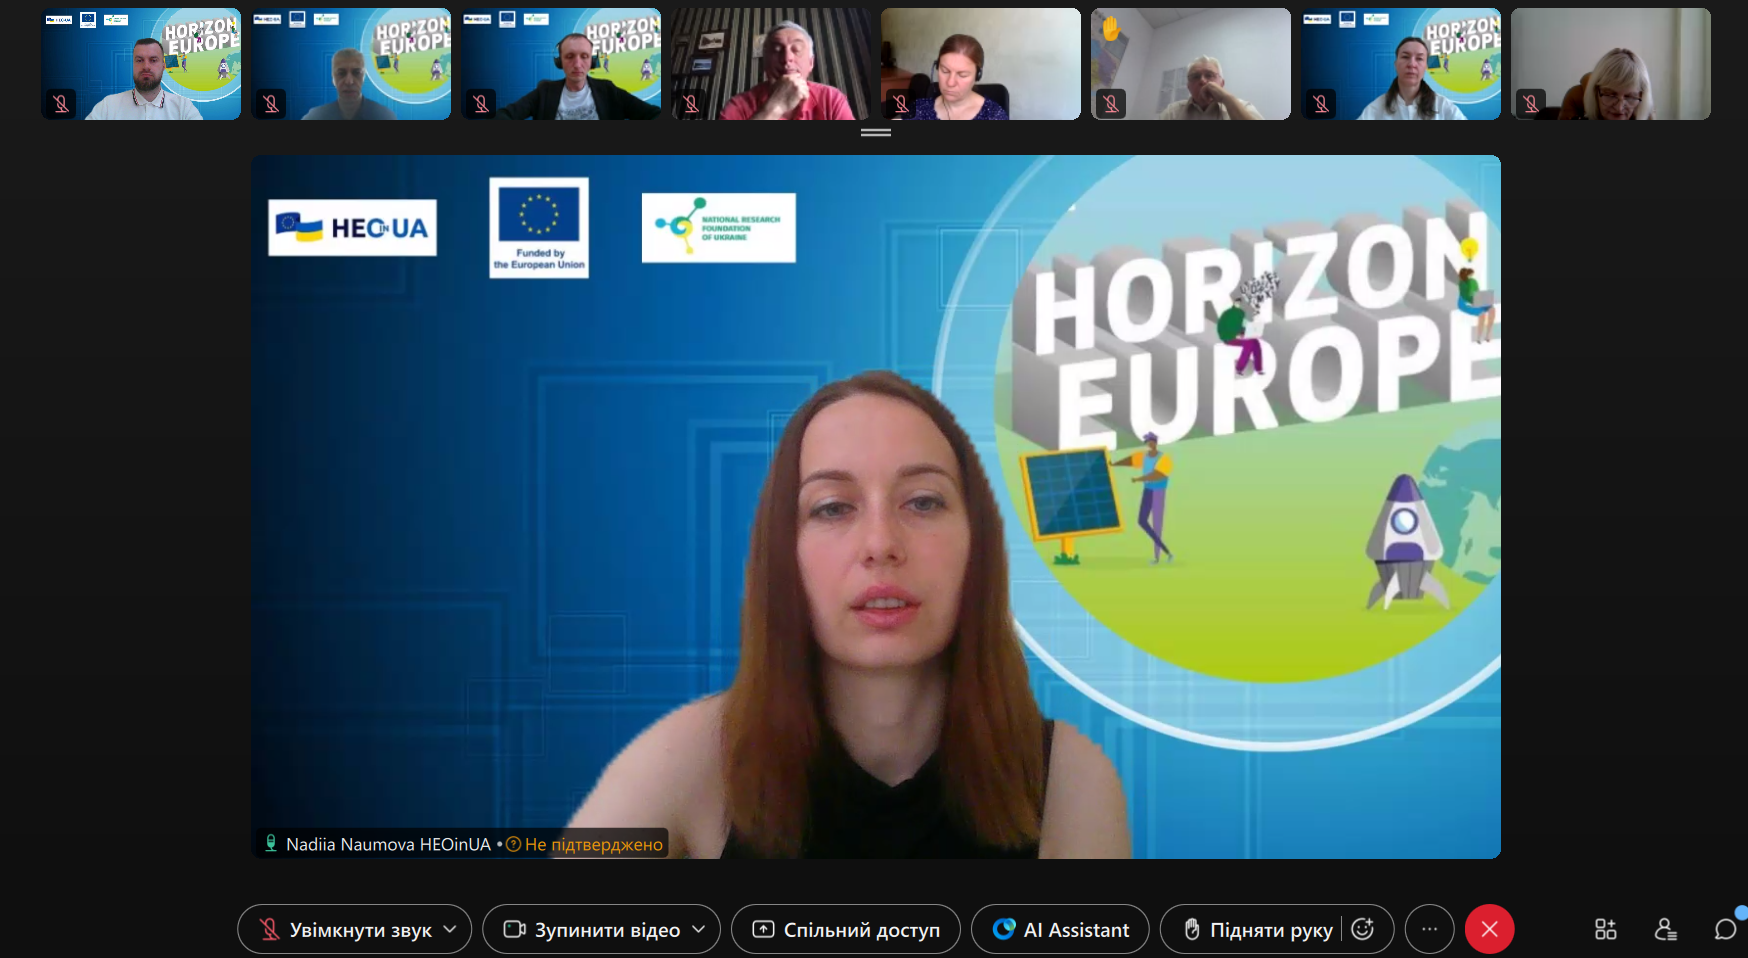Select thumbnail of man in red shirt
This screenshot has height=958, width=1748.
(x=771, y=64)
